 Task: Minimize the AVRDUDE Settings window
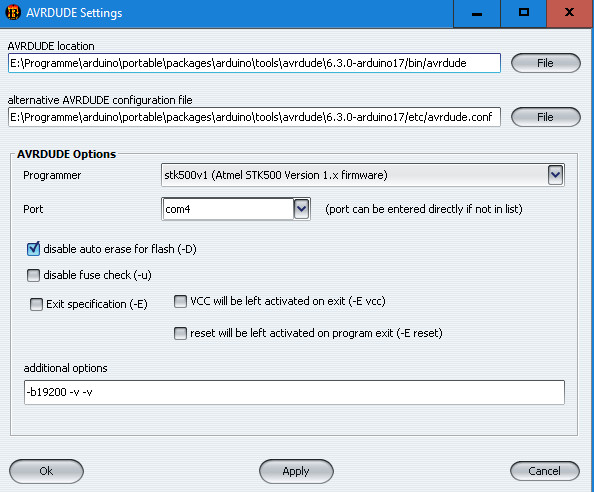click(x=477, y=13)
